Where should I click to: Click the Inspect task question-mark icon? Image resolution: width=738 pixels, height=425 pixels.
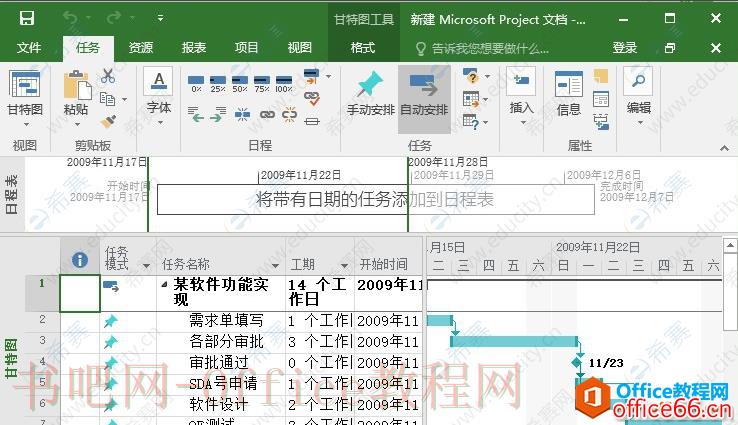pos(470,76)
